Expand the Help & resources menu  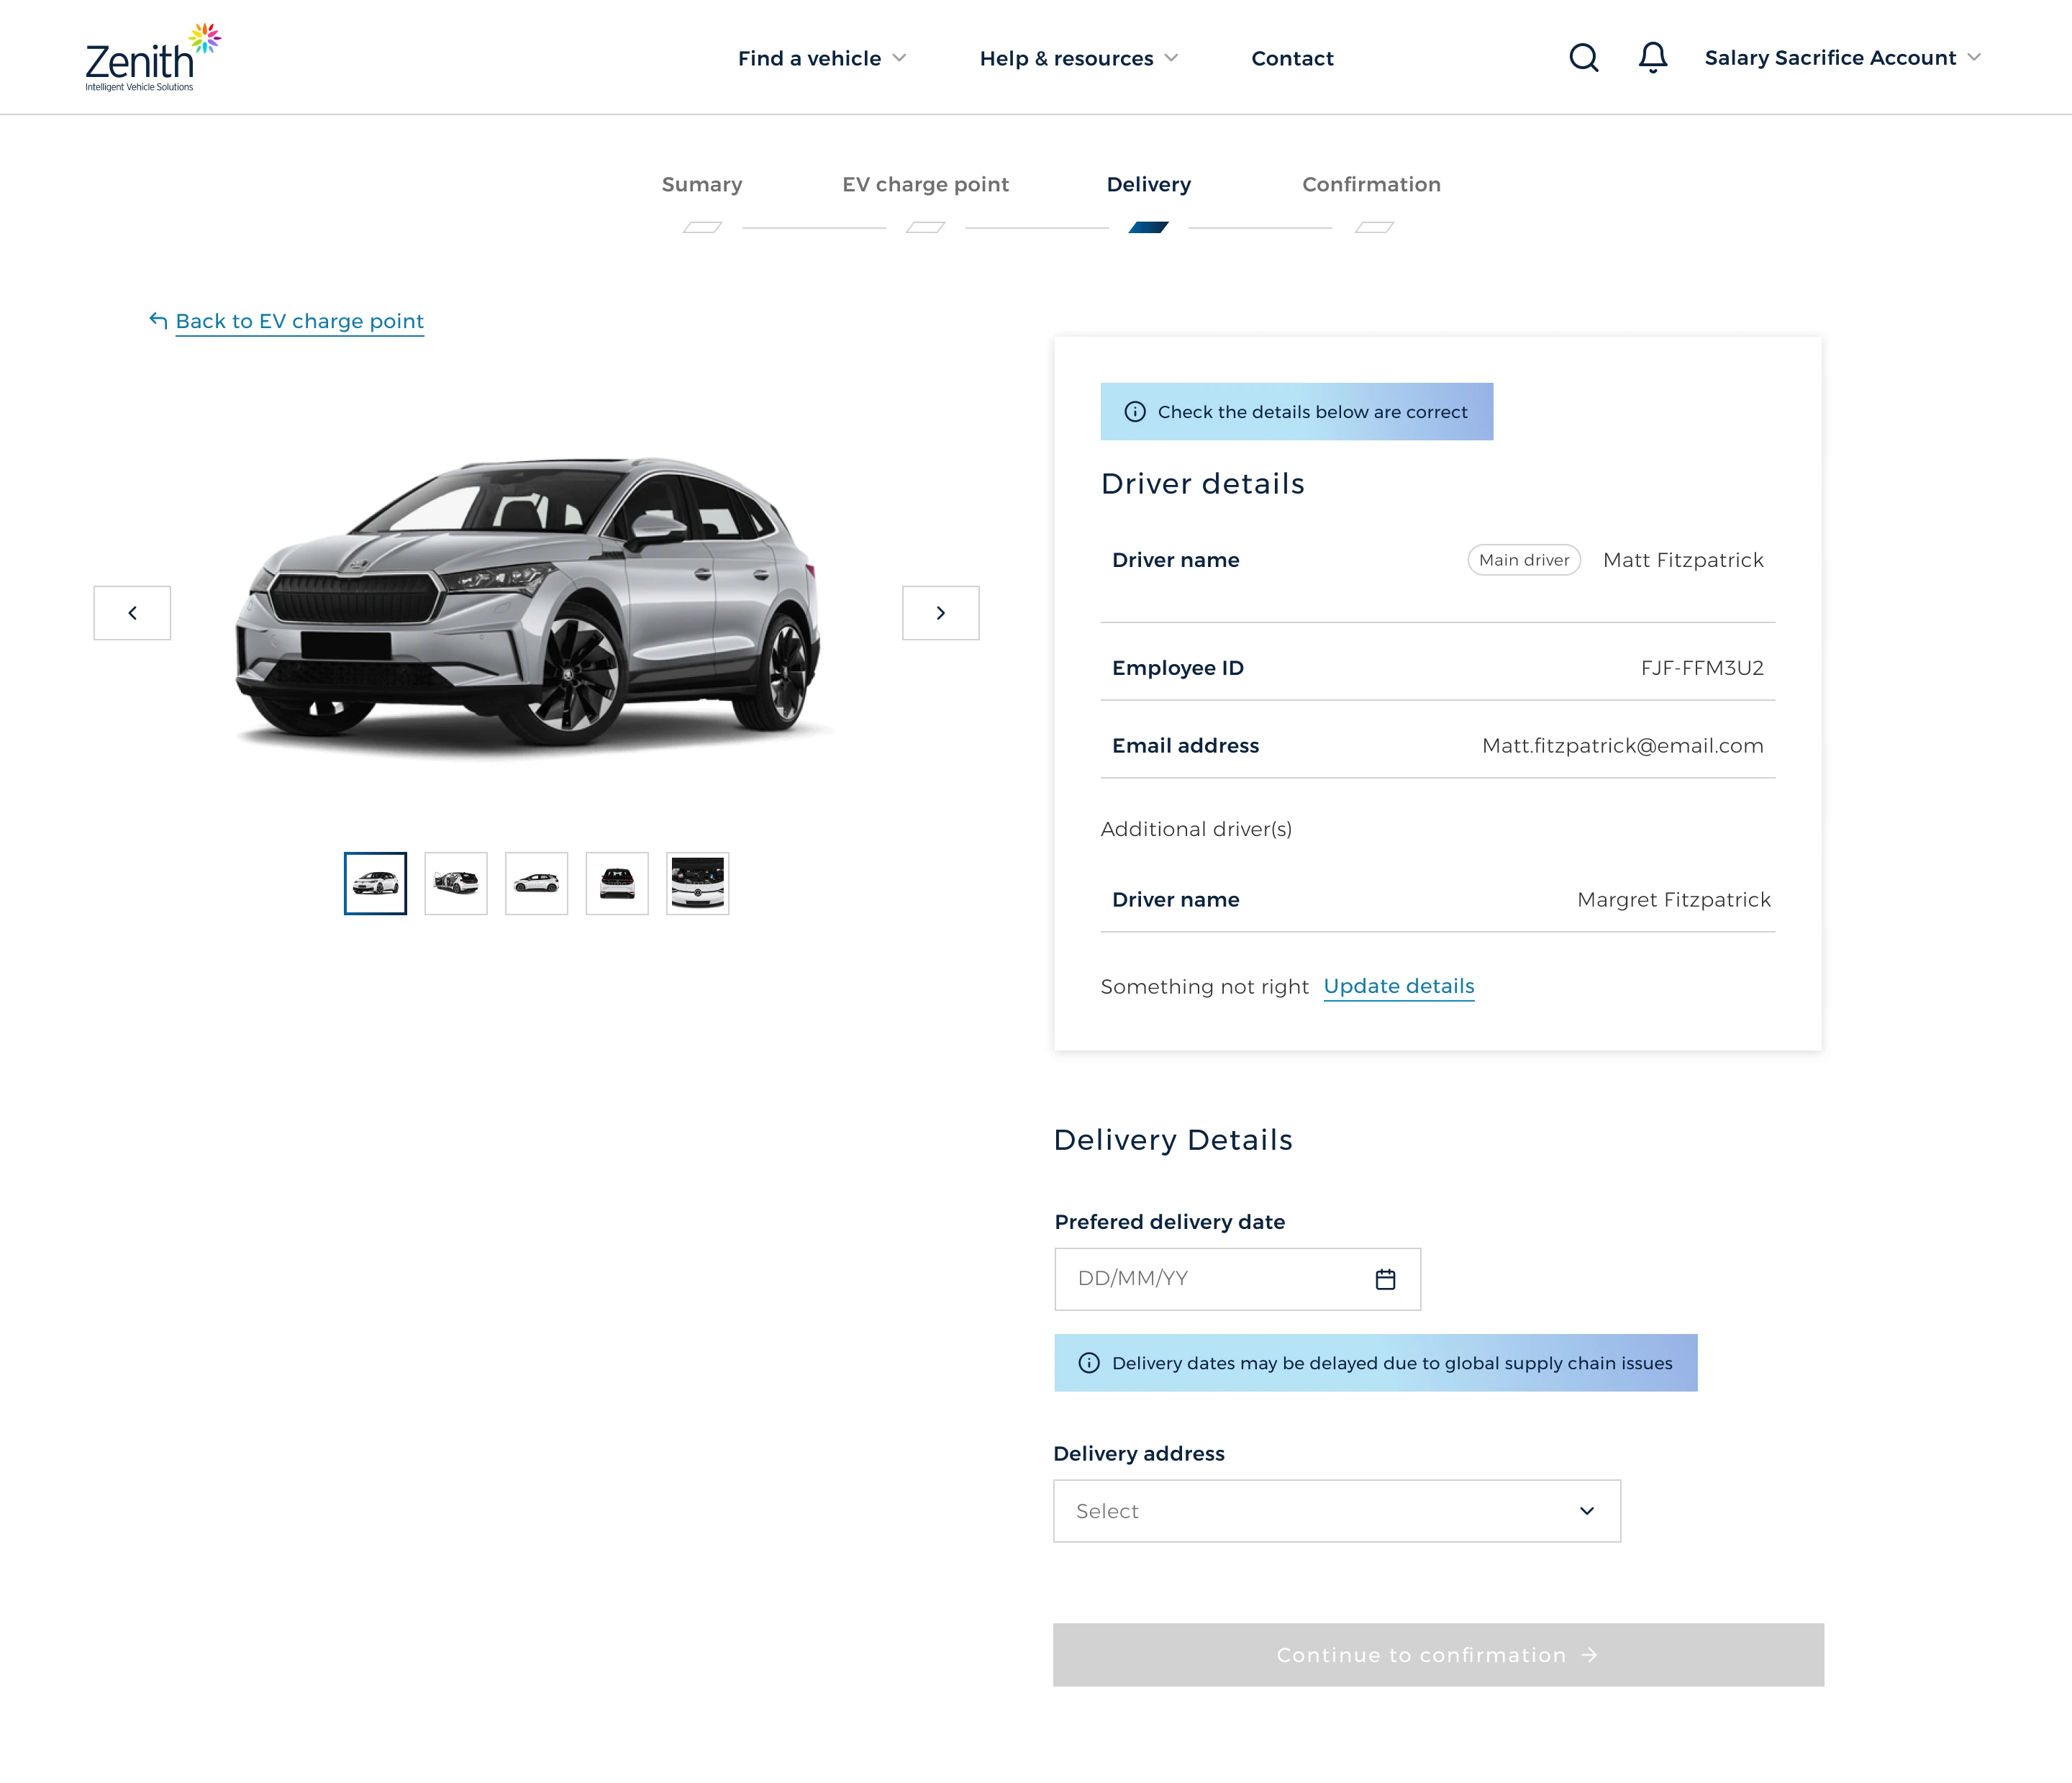pyautogui.click(x=1079, y=58)
